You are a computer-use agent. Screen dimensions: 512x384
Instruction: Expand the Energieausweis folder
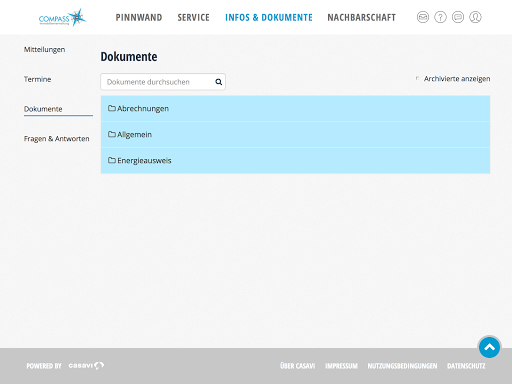tap(295, 161)
